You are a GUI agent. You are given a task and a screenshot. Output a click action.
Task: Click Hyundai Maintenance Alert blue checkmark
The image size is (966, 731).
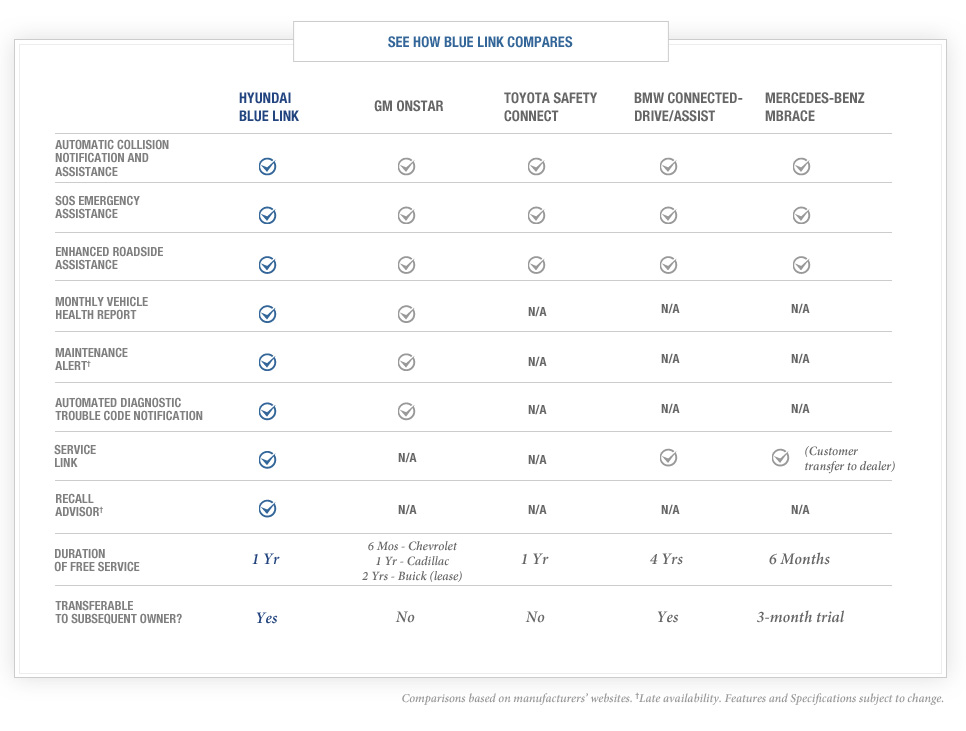click(267, 362)
